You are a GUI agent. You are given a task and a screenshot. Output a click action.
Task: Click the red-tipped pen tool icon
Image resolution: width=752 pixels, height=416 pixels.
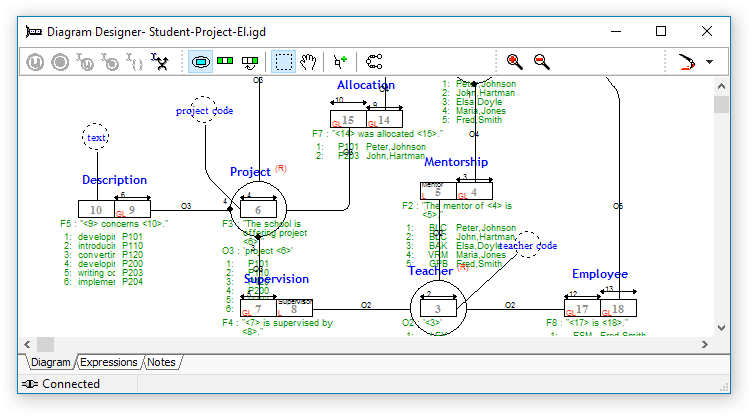click(x=686, y=62)
